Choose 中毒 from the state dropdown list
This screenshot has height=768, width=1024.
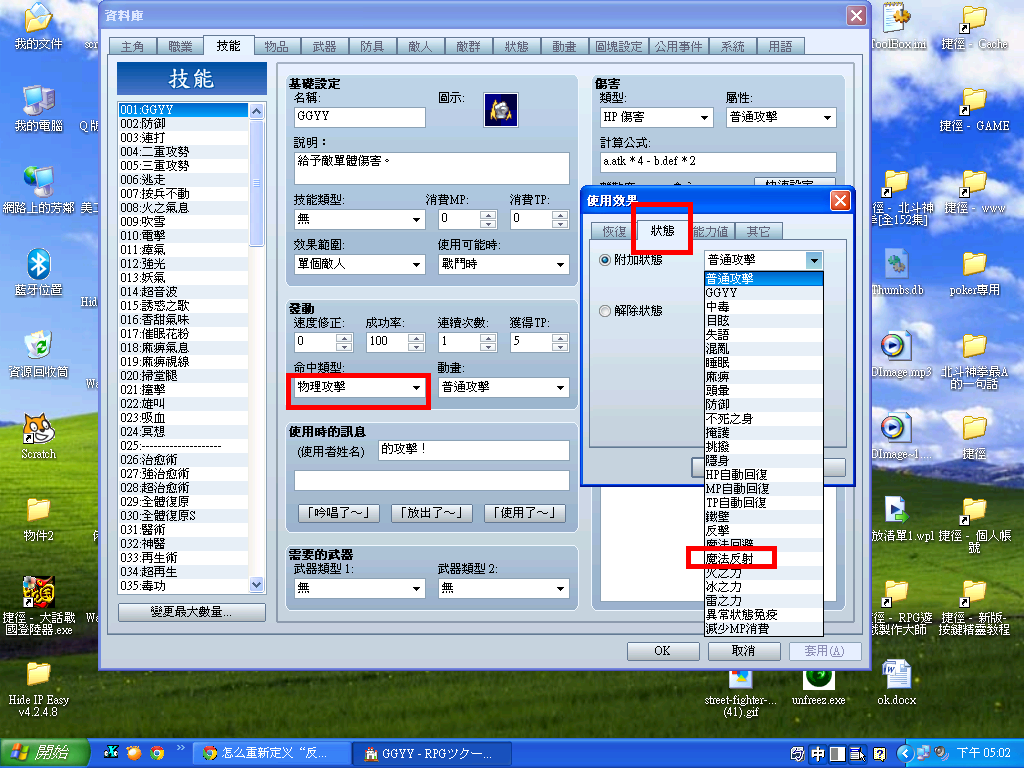click(x=763, y=307)
